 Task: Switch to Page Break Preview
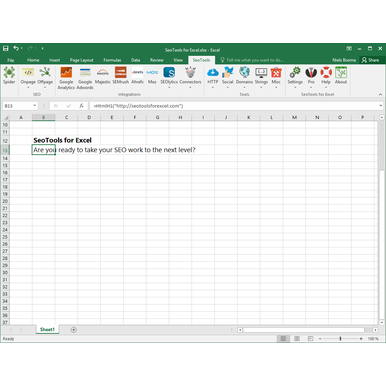click(310, 339)
